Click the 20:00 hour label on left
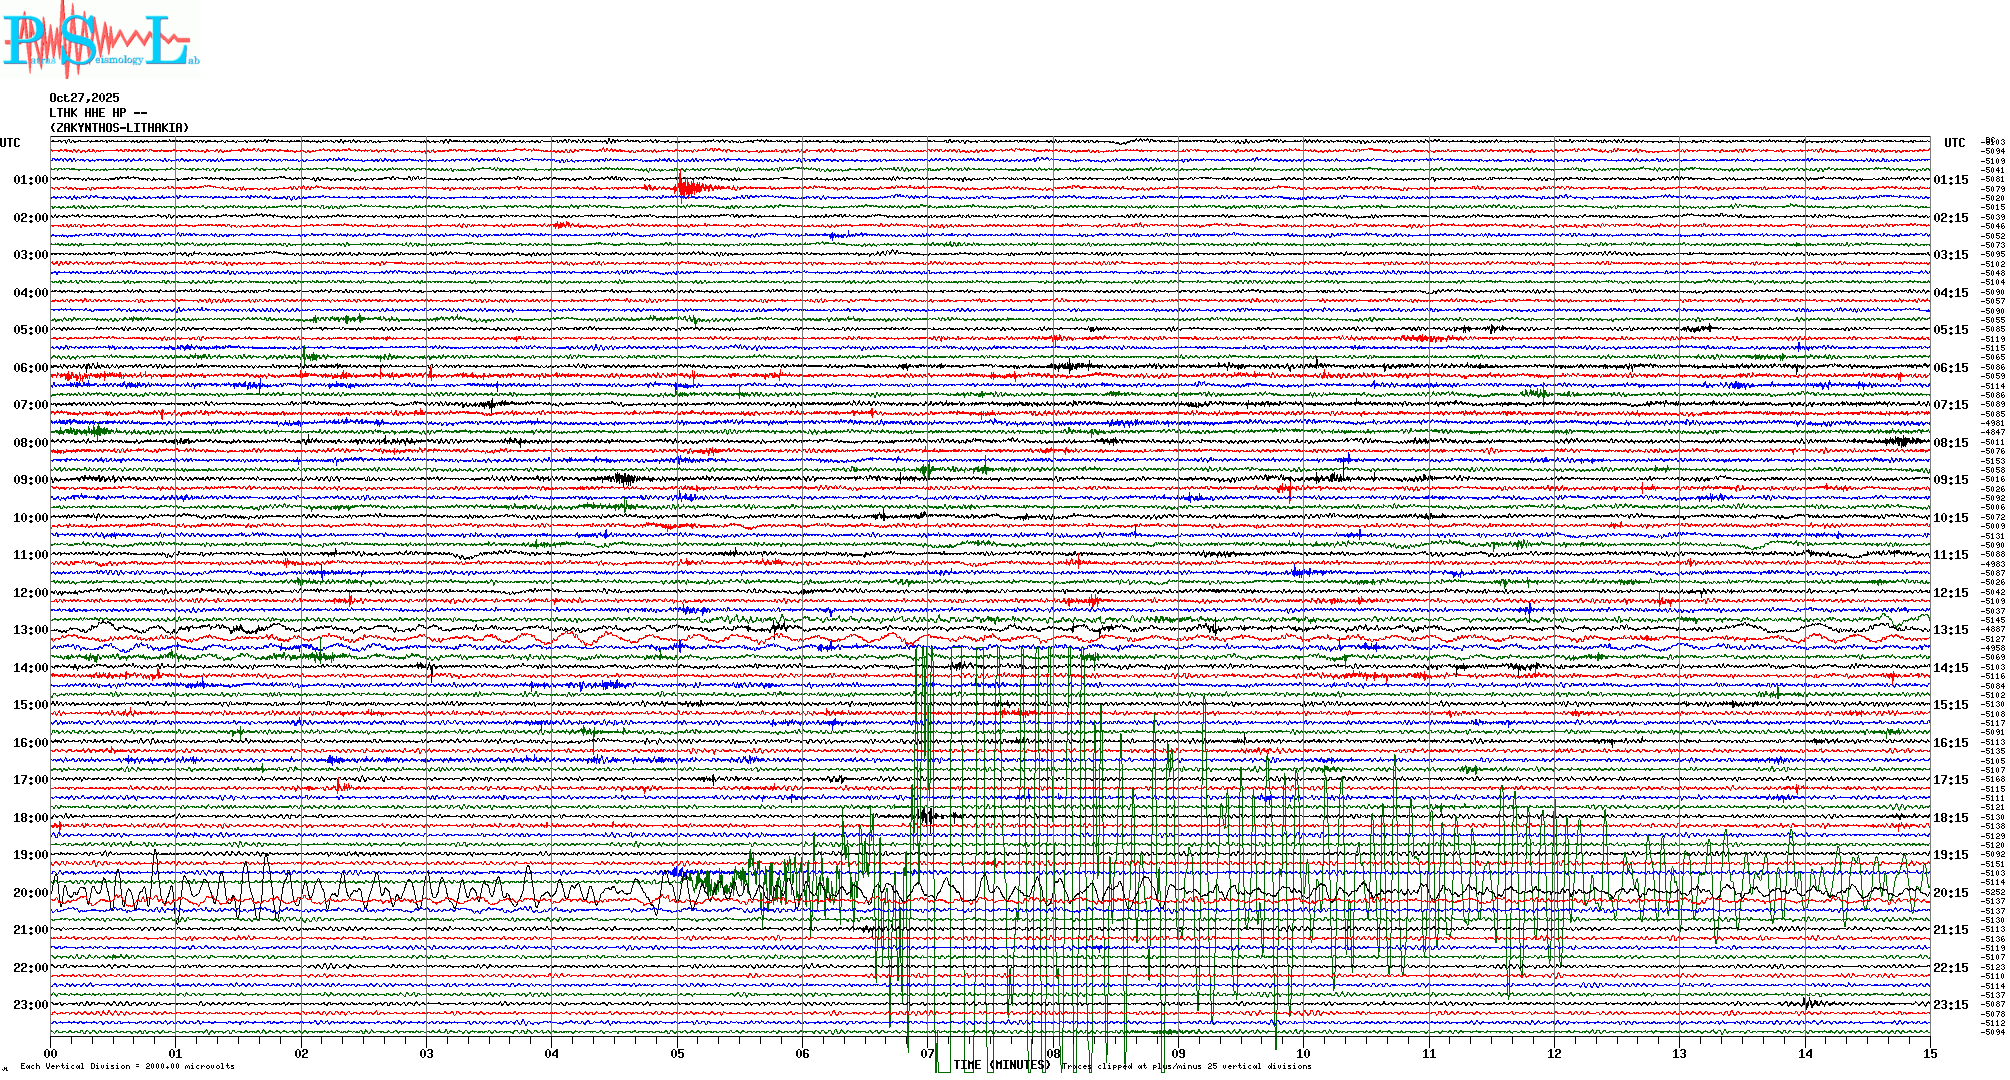This screenshot has height=1080, width=2010. (x=30, y=893)
